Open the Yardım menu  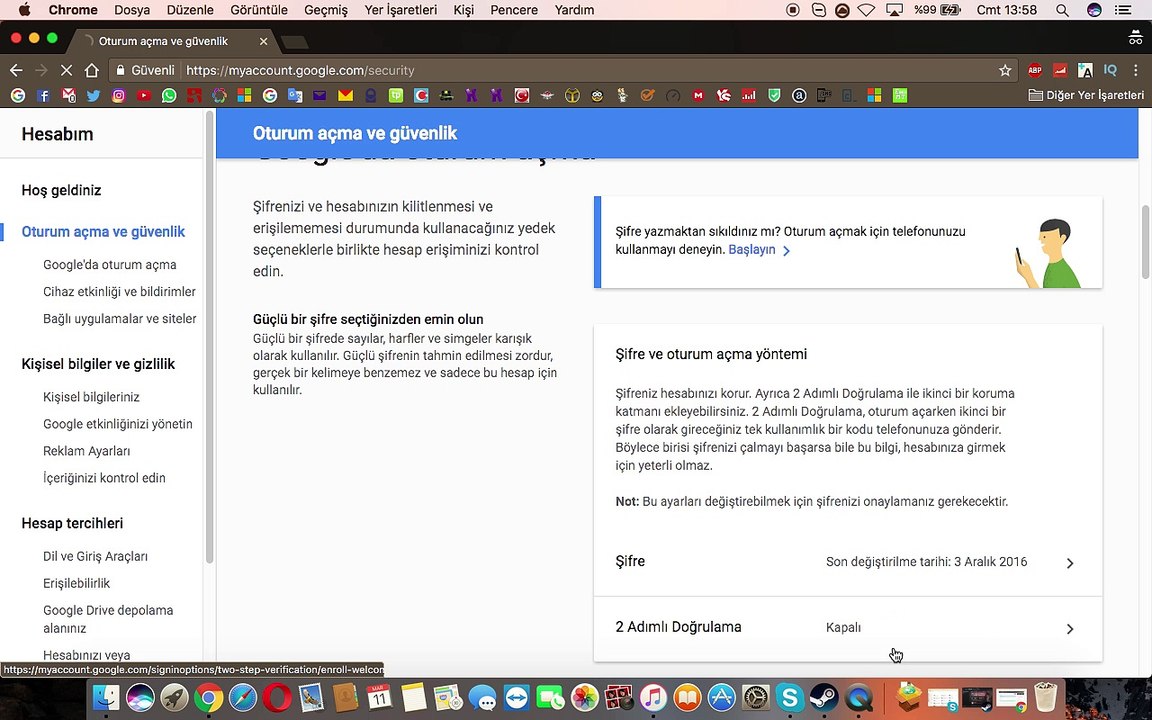pyautogui.click(x=574, y=10)
